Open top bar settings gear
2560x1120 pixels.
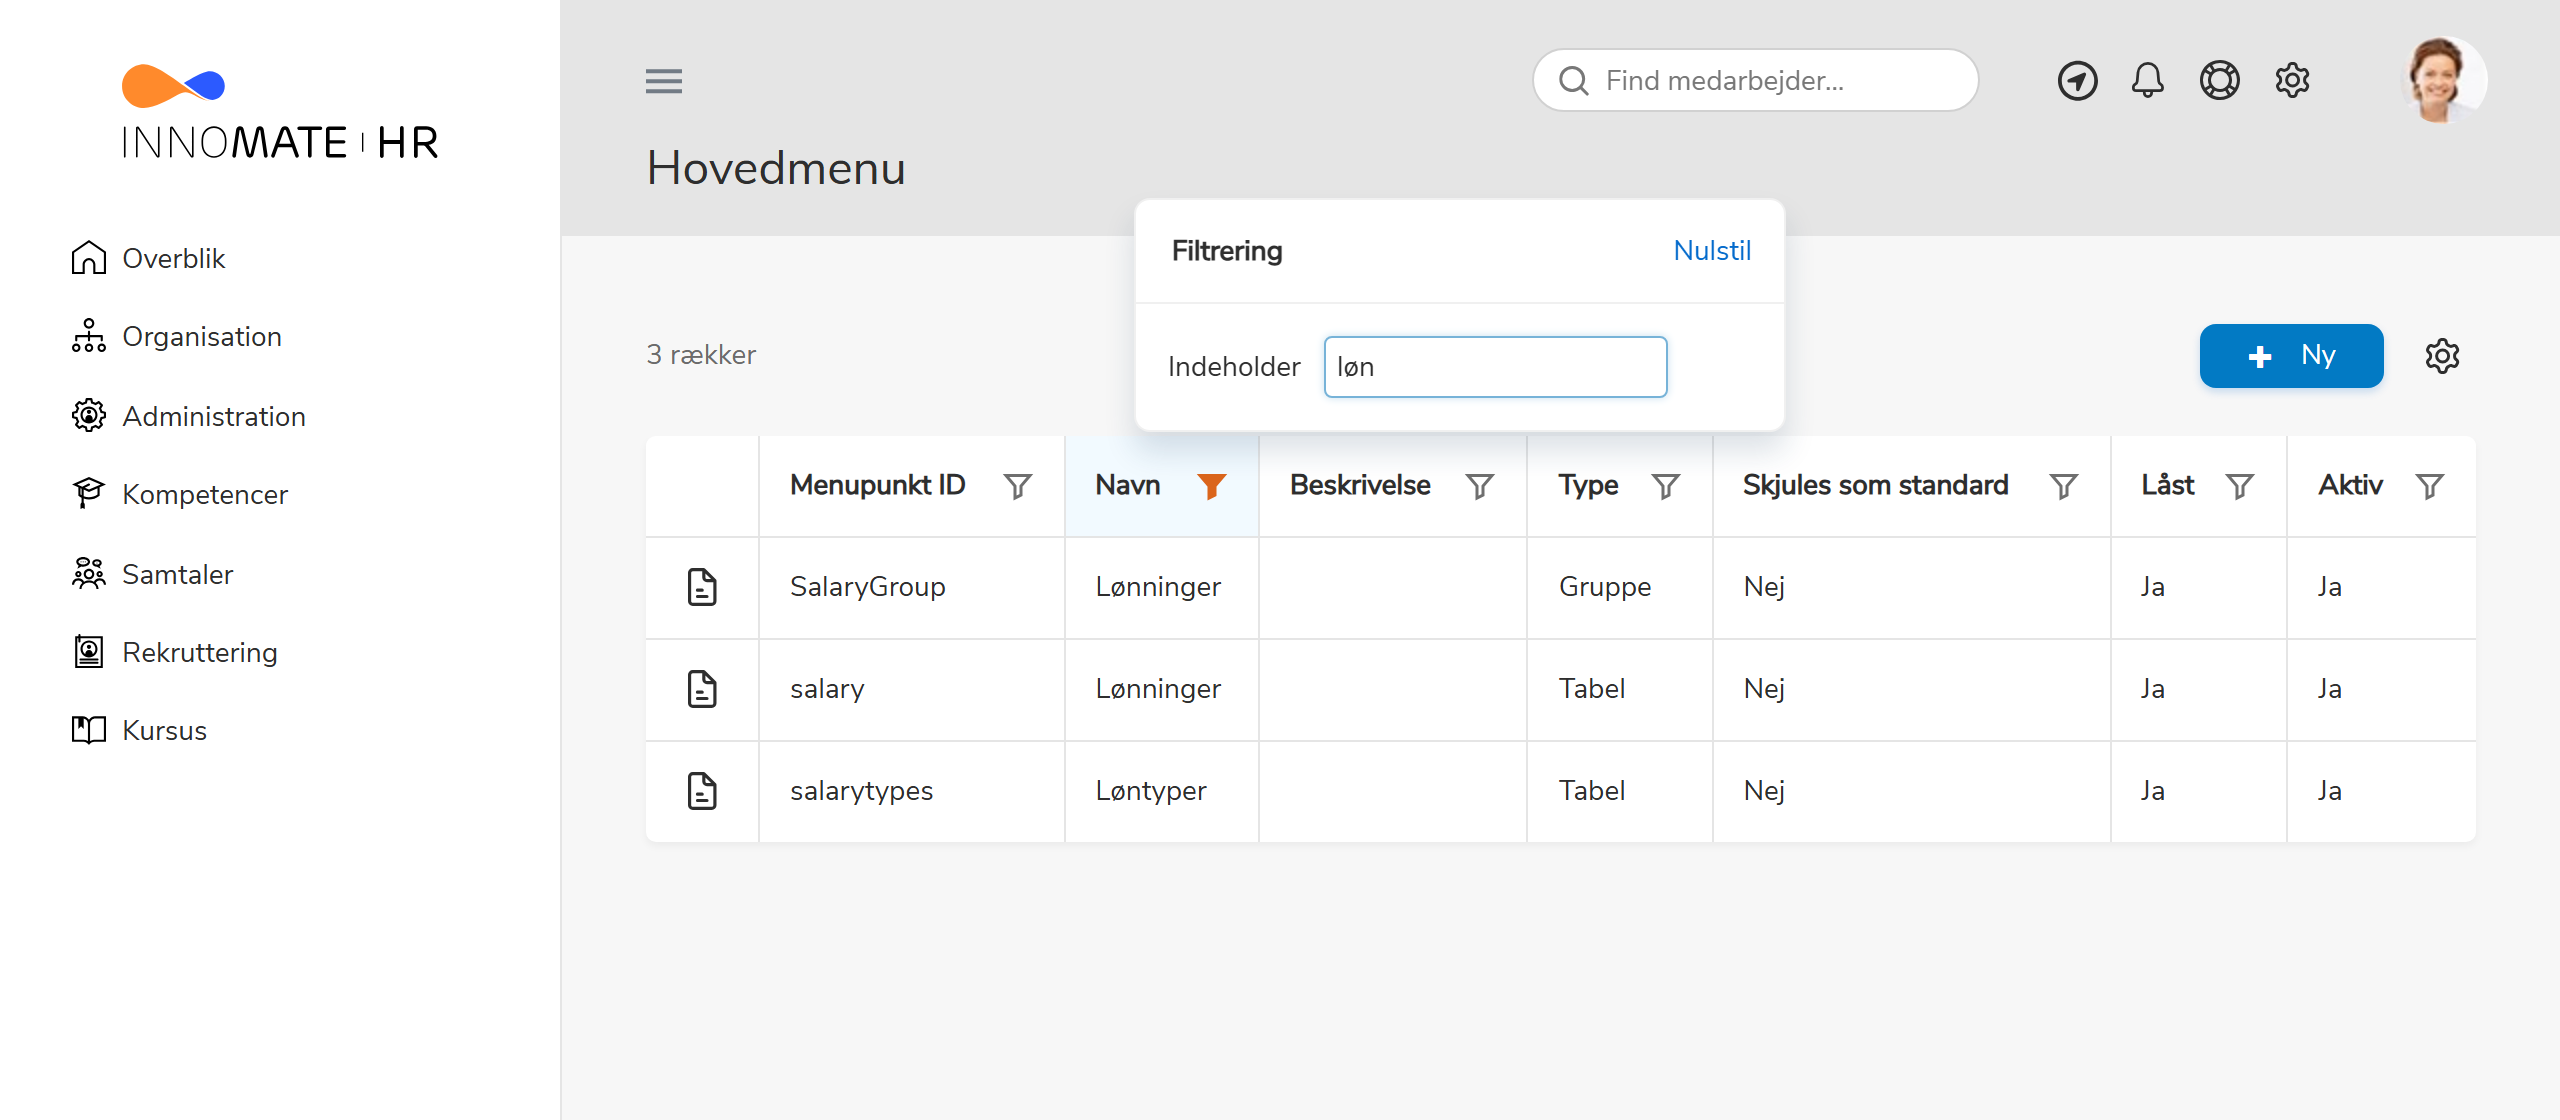[x=2292, y=81]
